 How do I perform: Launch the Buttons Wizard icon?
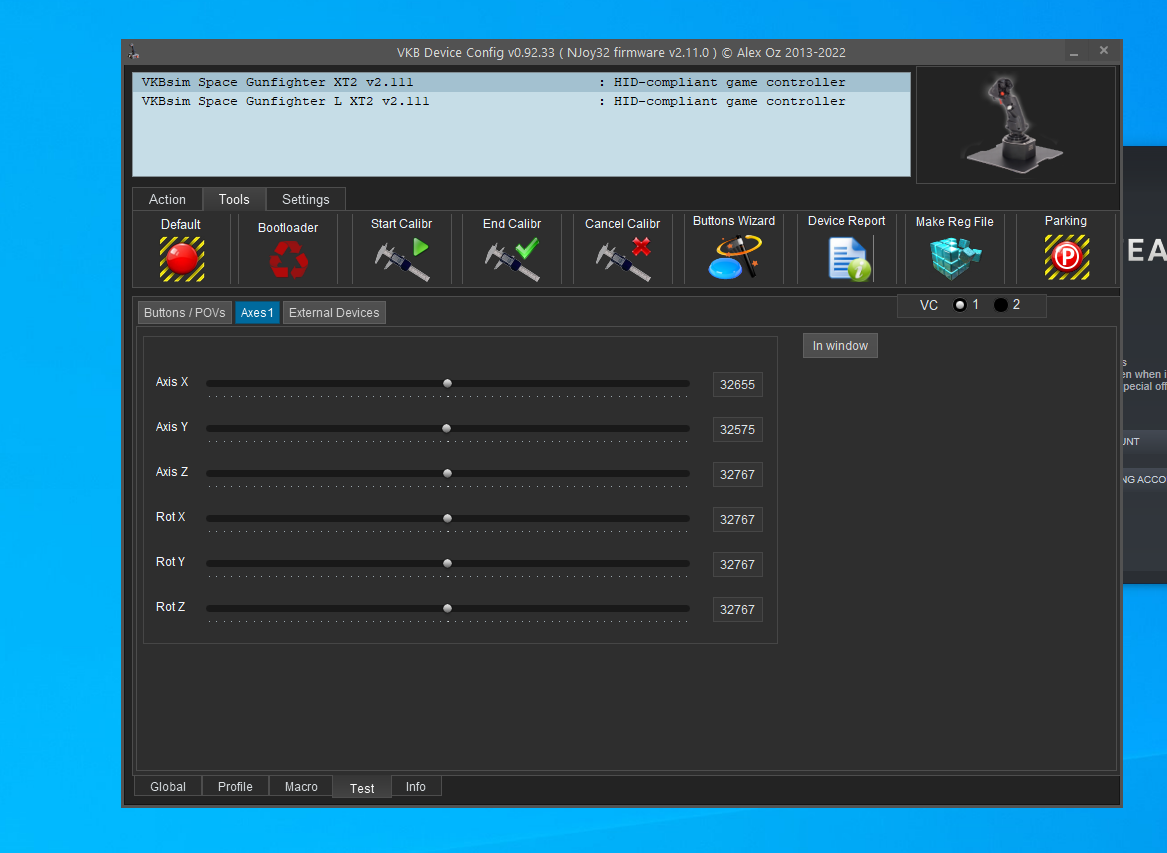pyautogui.click(x=735, y=257)
